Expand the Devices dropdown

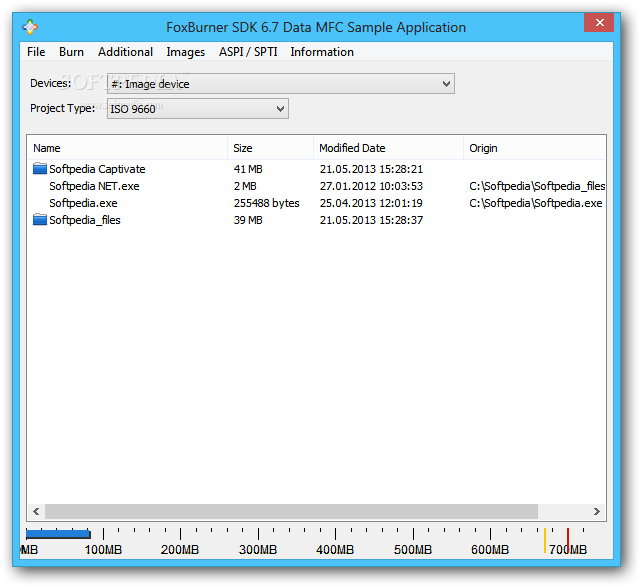coord(281,84)
